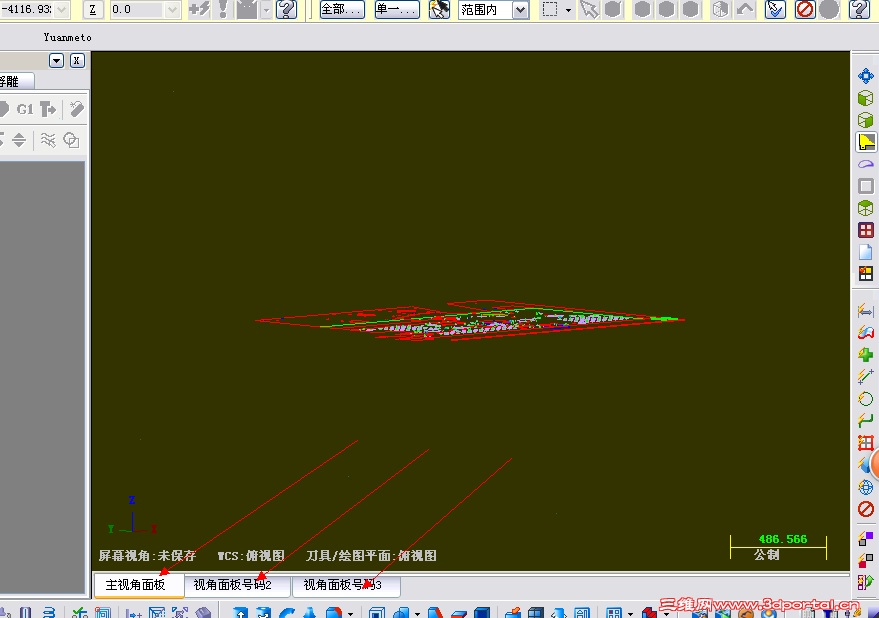Screen dimensions: 879x618
Task: Open the rectangle selection method dropdown arrow
Action: coord(568,10)
